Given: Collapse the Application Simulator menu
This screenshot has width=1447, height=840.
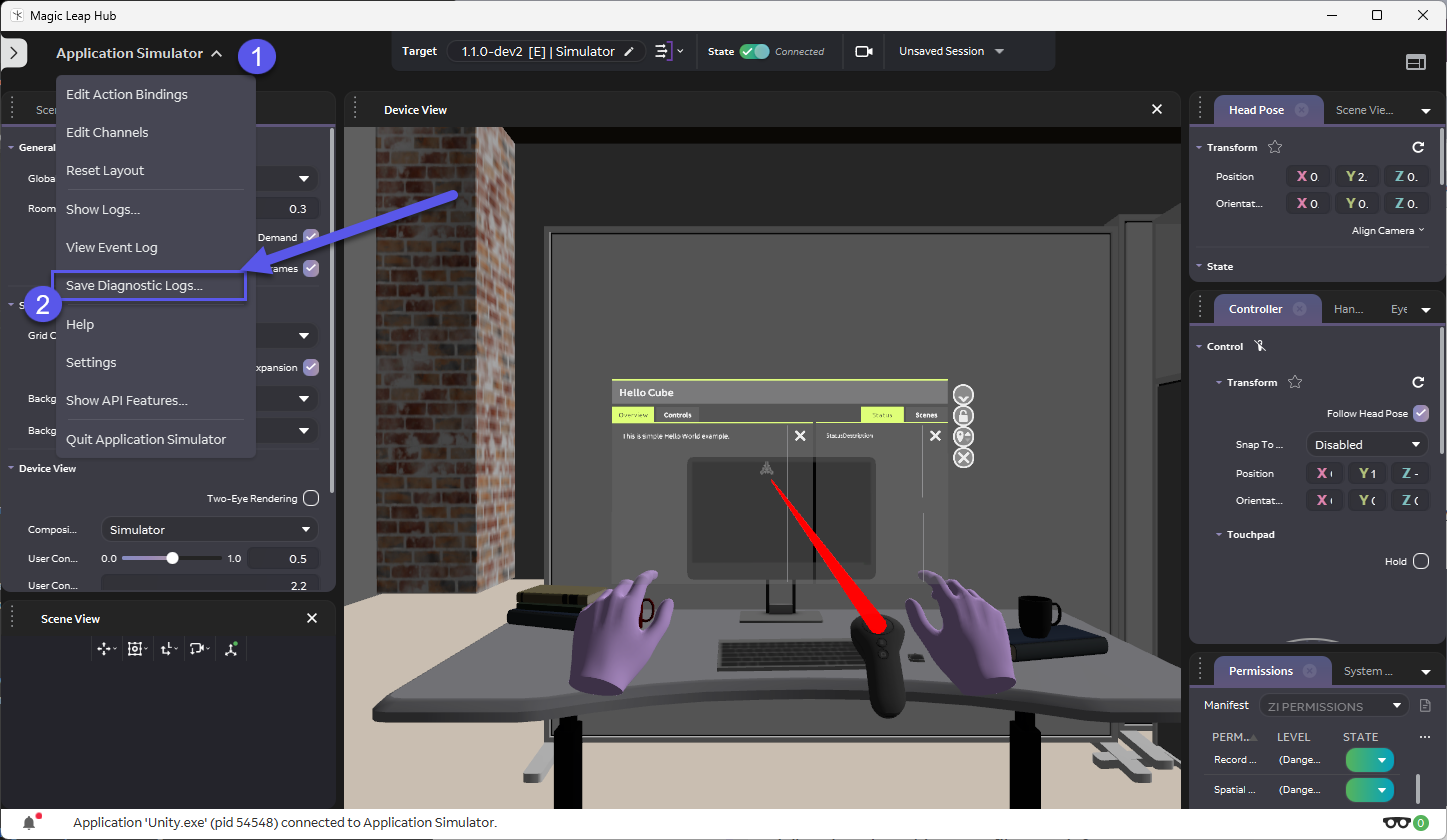Looking at the screenshot, I should [x=139, y=54].
